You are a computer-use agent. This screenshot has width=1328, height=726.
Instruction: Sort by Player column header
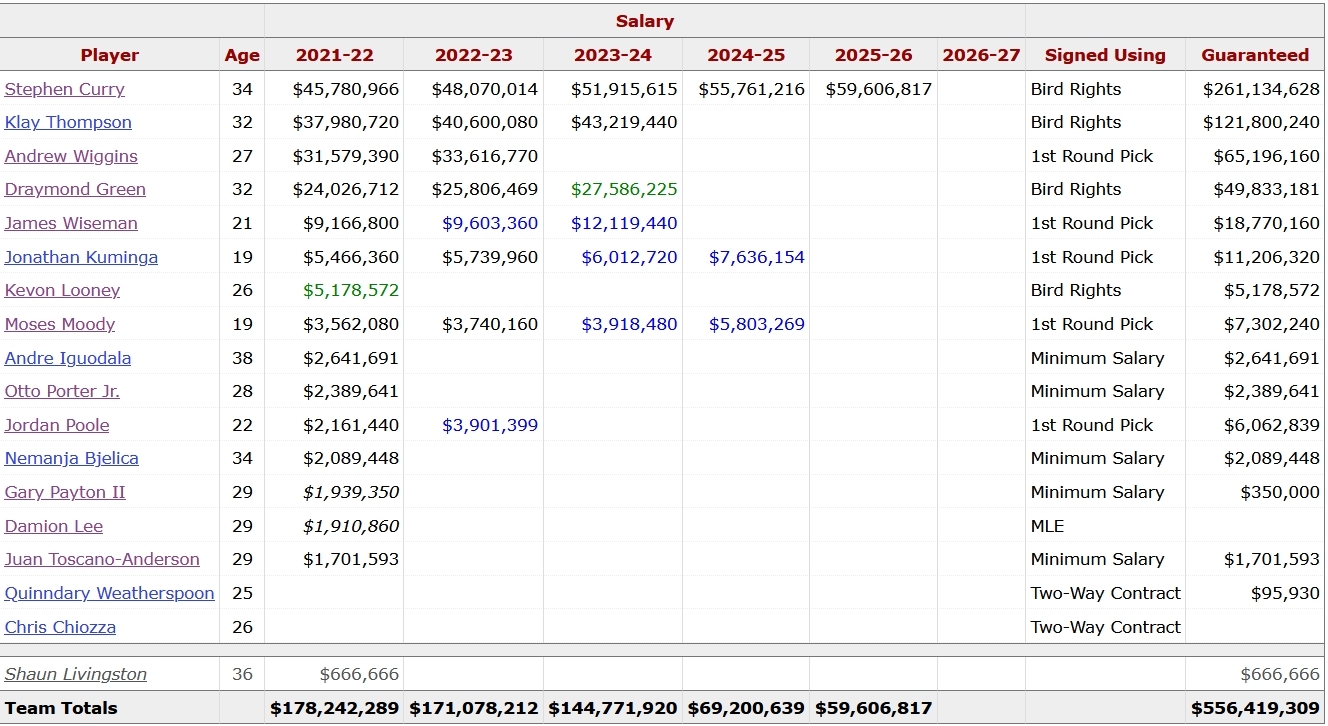click(x=110, y=55)
